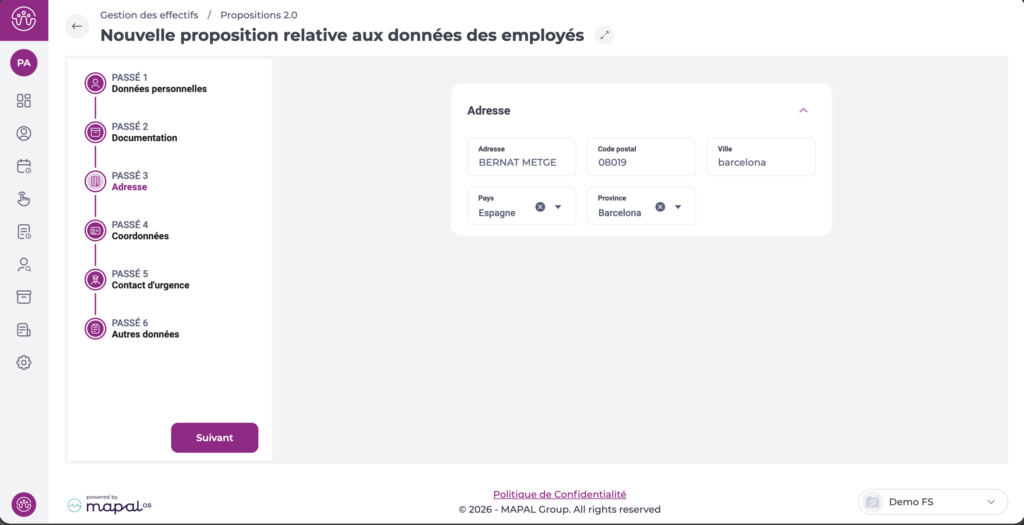The width and height of the screenshot is (1024, 525).
Task: Clear the Province selection Barcelona
Action: point(660,207)
